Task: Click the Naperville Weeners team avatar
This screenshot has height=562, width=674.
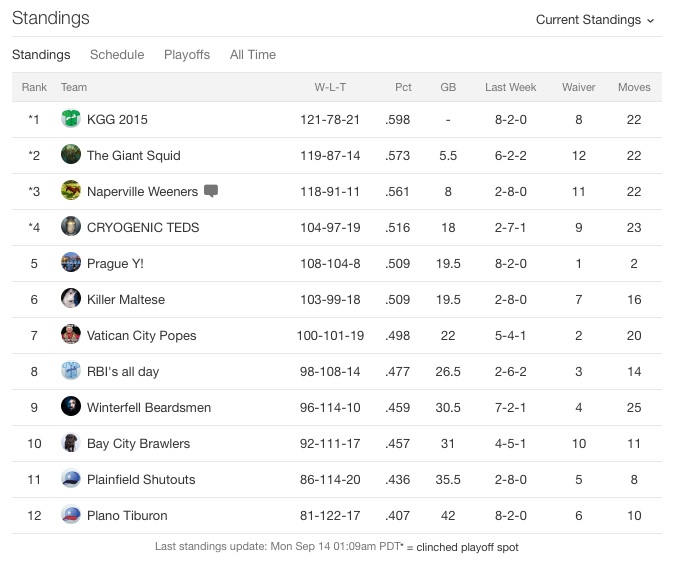Action: click(x=71, y=190)
